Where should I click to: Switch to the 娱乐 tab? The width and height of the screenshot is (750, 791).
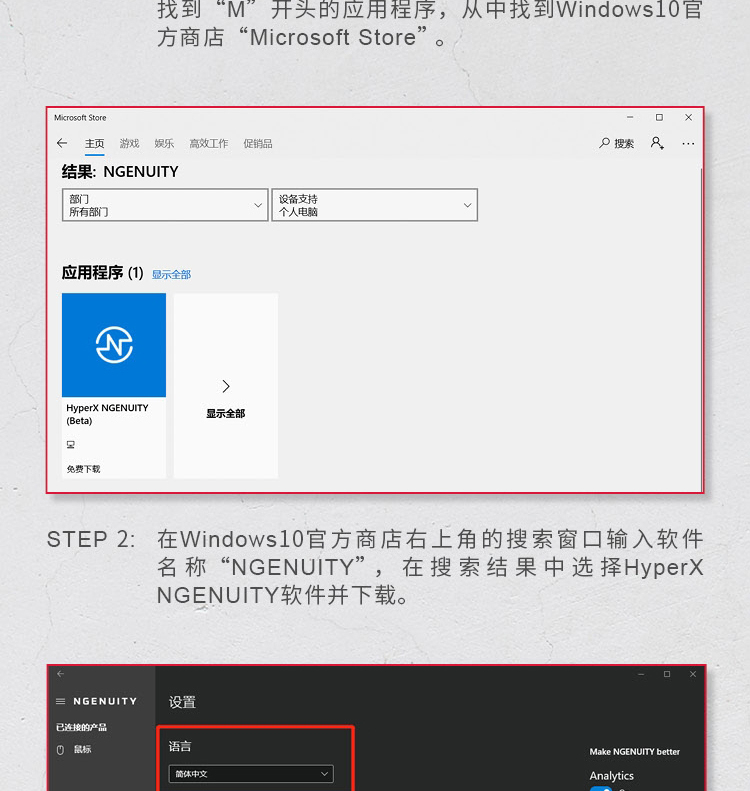click(164, 144)
